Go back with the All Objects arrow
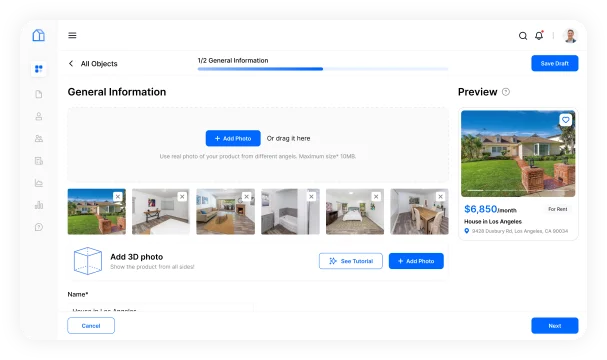607x360 pixels. [x=71, y=63]
